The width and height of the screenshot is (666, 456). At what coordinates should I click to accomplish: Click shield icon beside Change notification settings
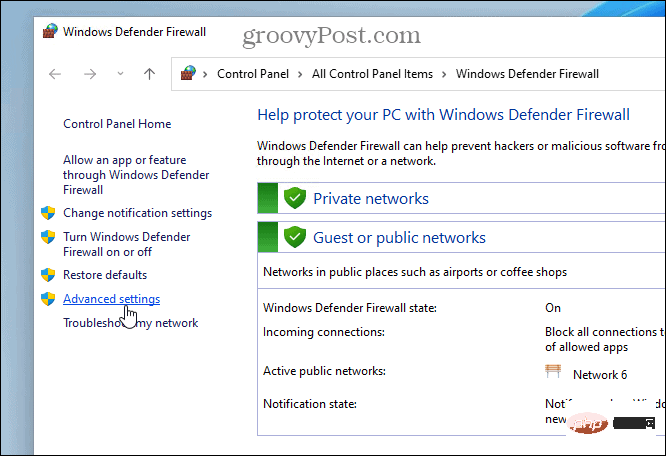pyautogui.click(x=48, y=213)
